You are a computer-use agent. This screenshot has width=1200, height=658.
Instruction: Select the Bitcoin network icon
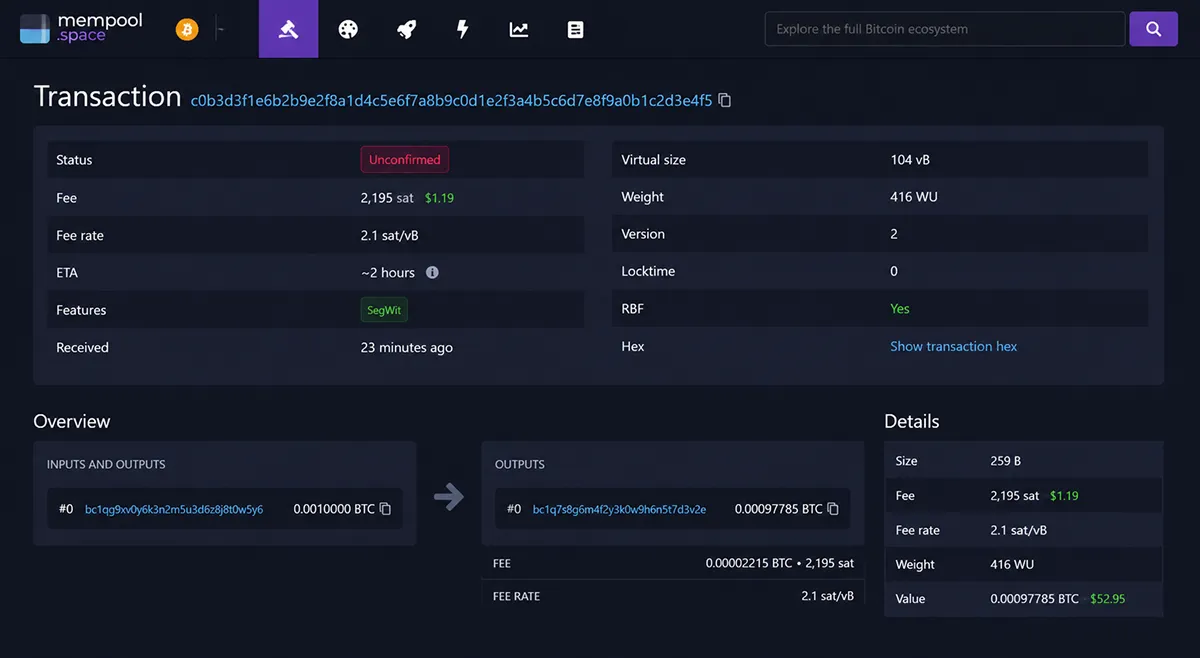point(187,29)
